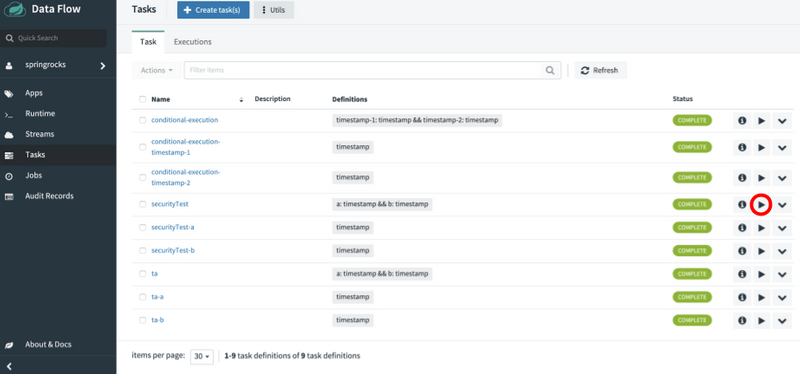The image size is (800, 374).
Task: Open the conditional-execution task link
Action: tap(185, 120)
